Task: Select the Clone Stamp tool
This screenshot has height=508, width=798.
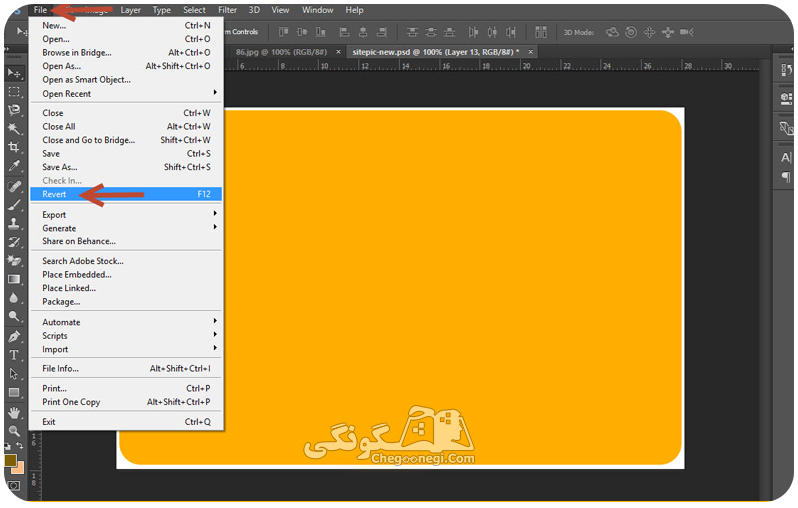Action: click(14, 223)
